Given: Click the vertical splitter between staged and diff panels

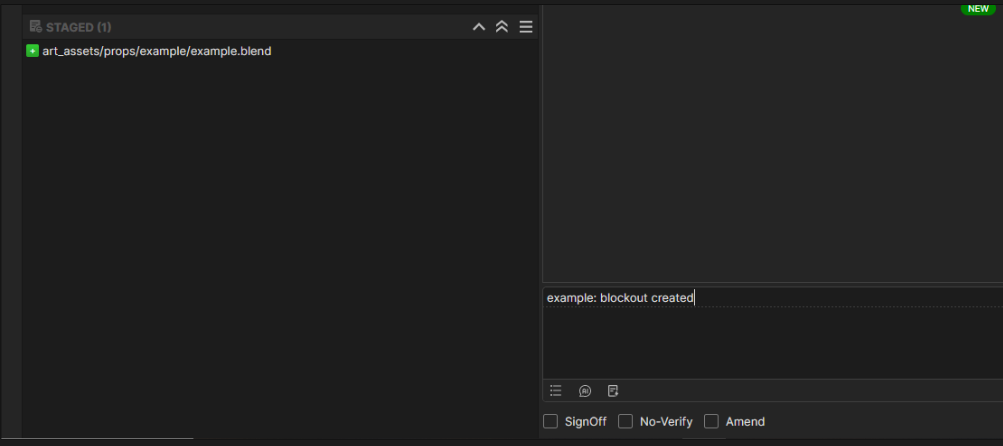Looking at the screenshot, I should tap(540, 220).
